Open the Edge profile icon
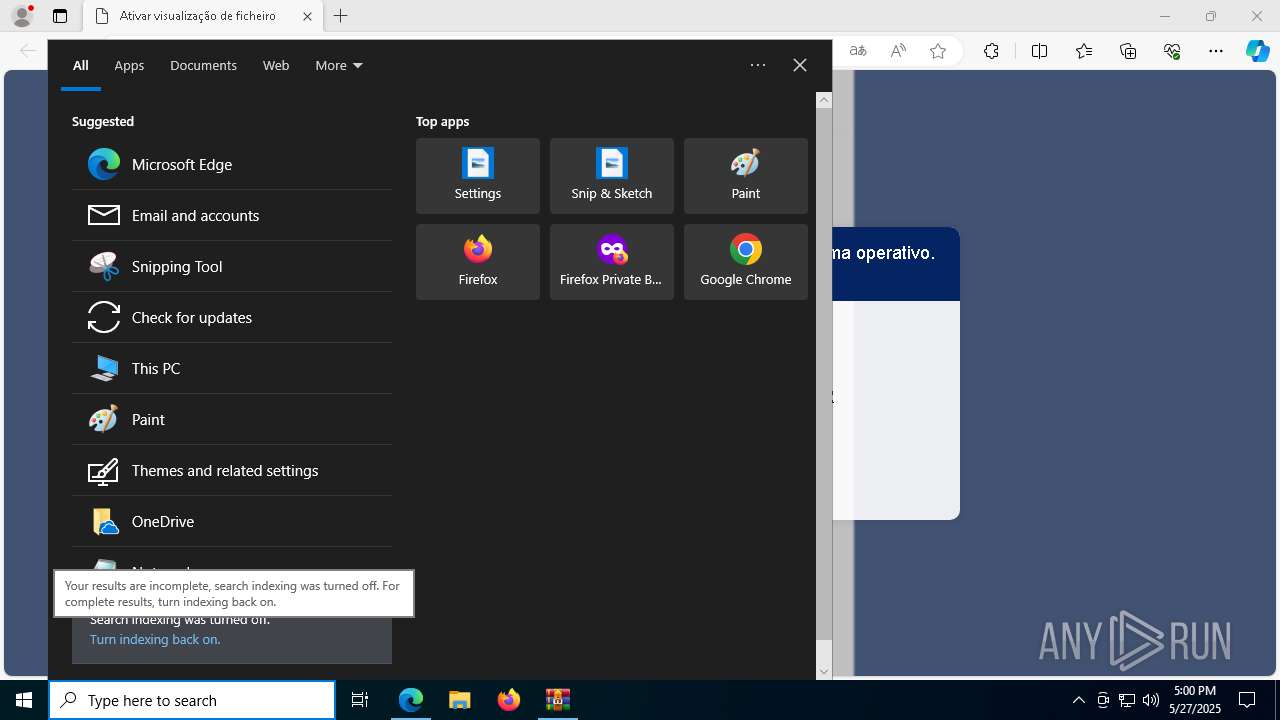This screenshot has width=1280, height=720. pyautogui.click(x=22, y=16)
